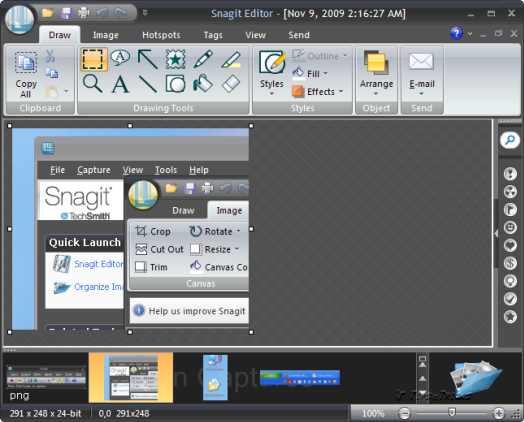The width and height of the screenshot is (524, 422).
Task: Switch to the View tab
Action: 255,35
